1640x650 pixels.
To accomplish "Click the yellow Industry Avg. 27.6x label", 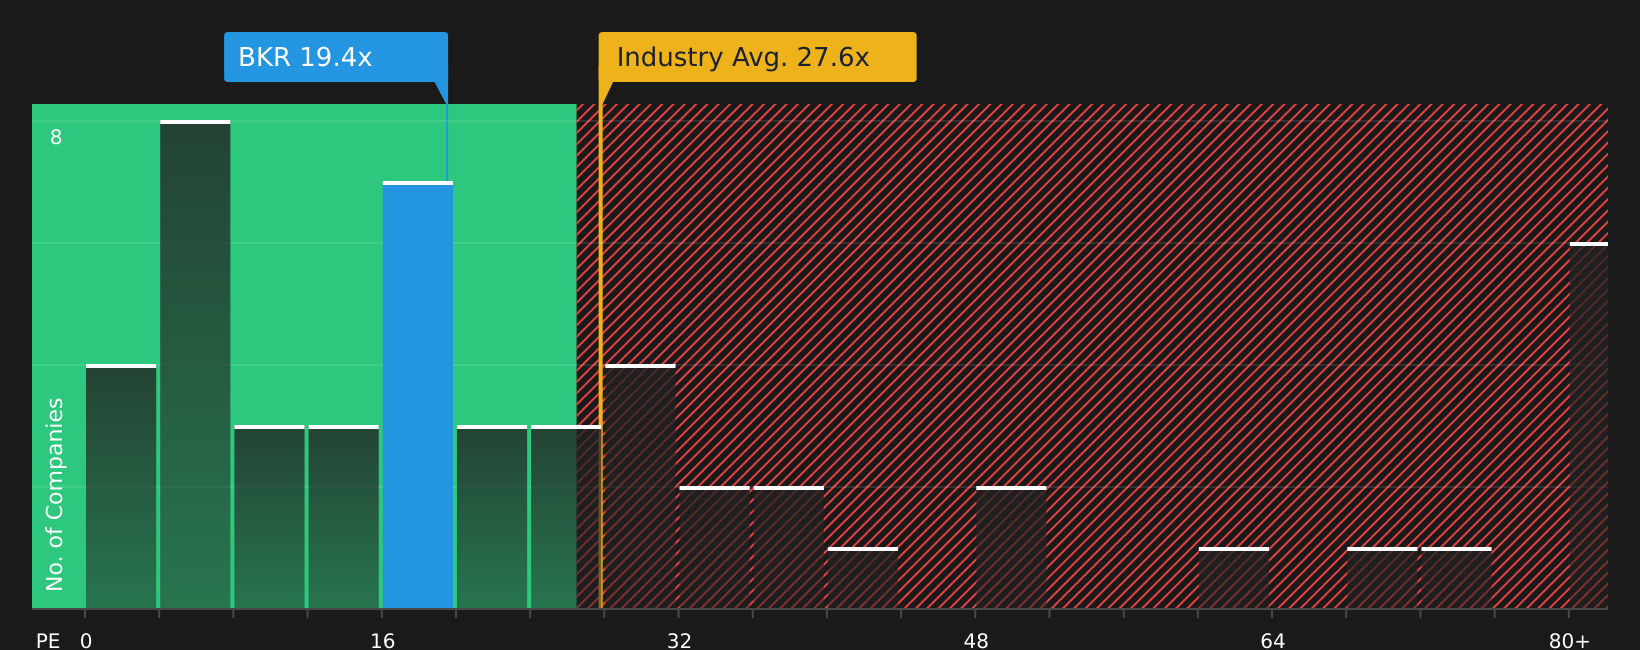I will pyautogui.click(x=757, y=57).
